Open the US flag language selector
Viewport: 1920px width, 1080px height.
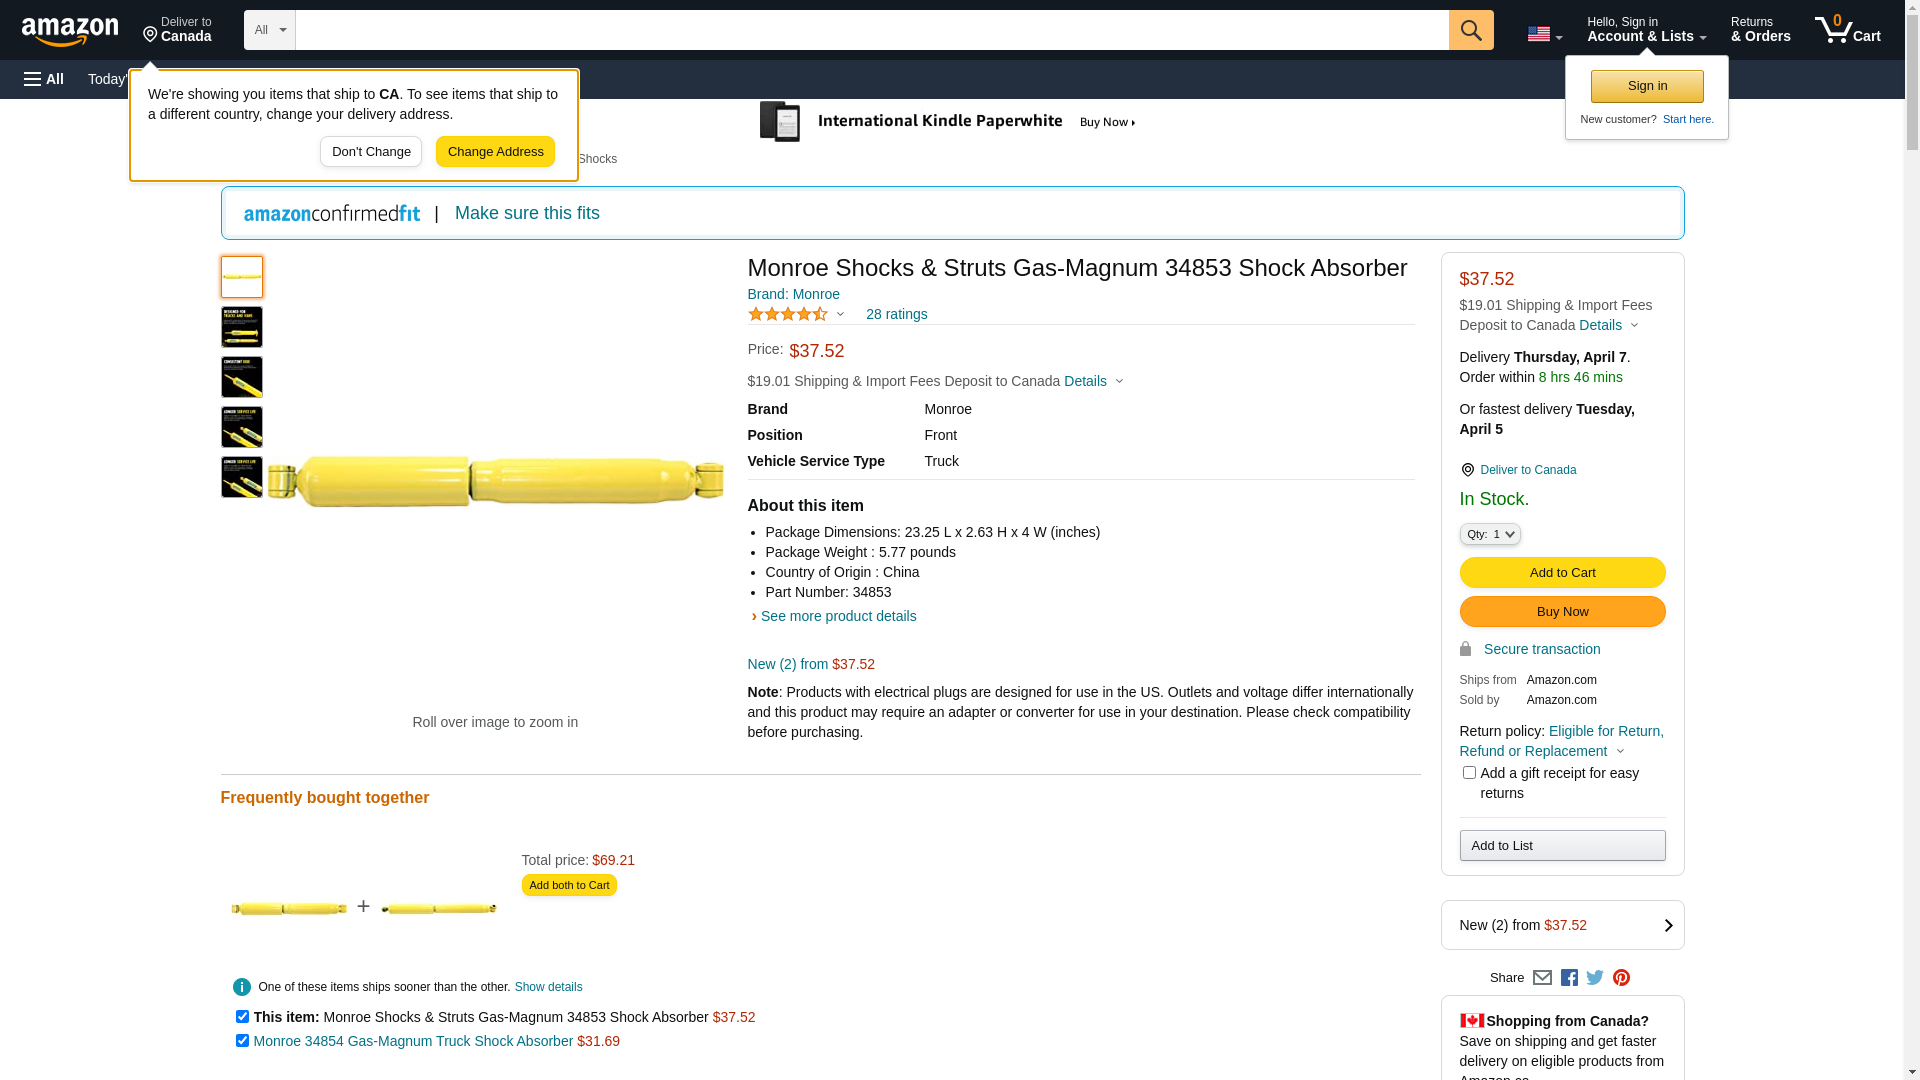pyautogui.click(x=1544, y=34)
